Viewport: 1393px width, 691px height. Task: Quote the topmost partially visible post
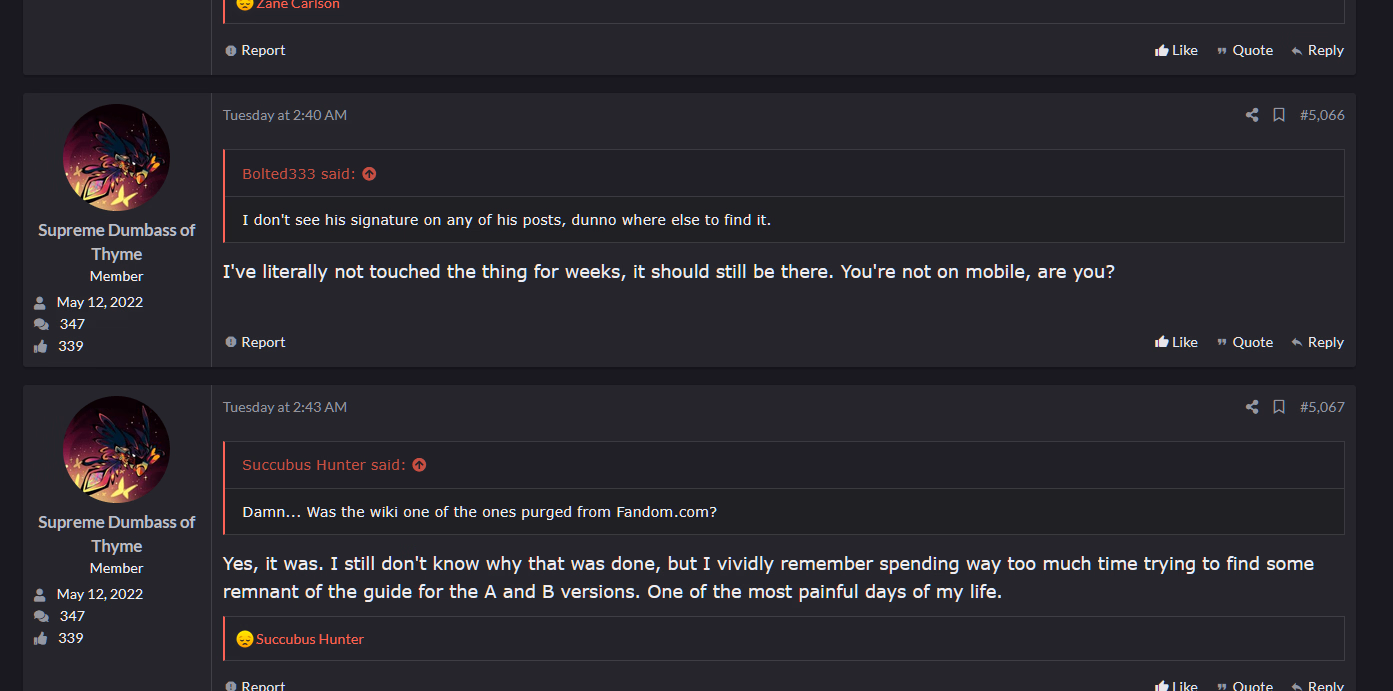click(1245, 50)
